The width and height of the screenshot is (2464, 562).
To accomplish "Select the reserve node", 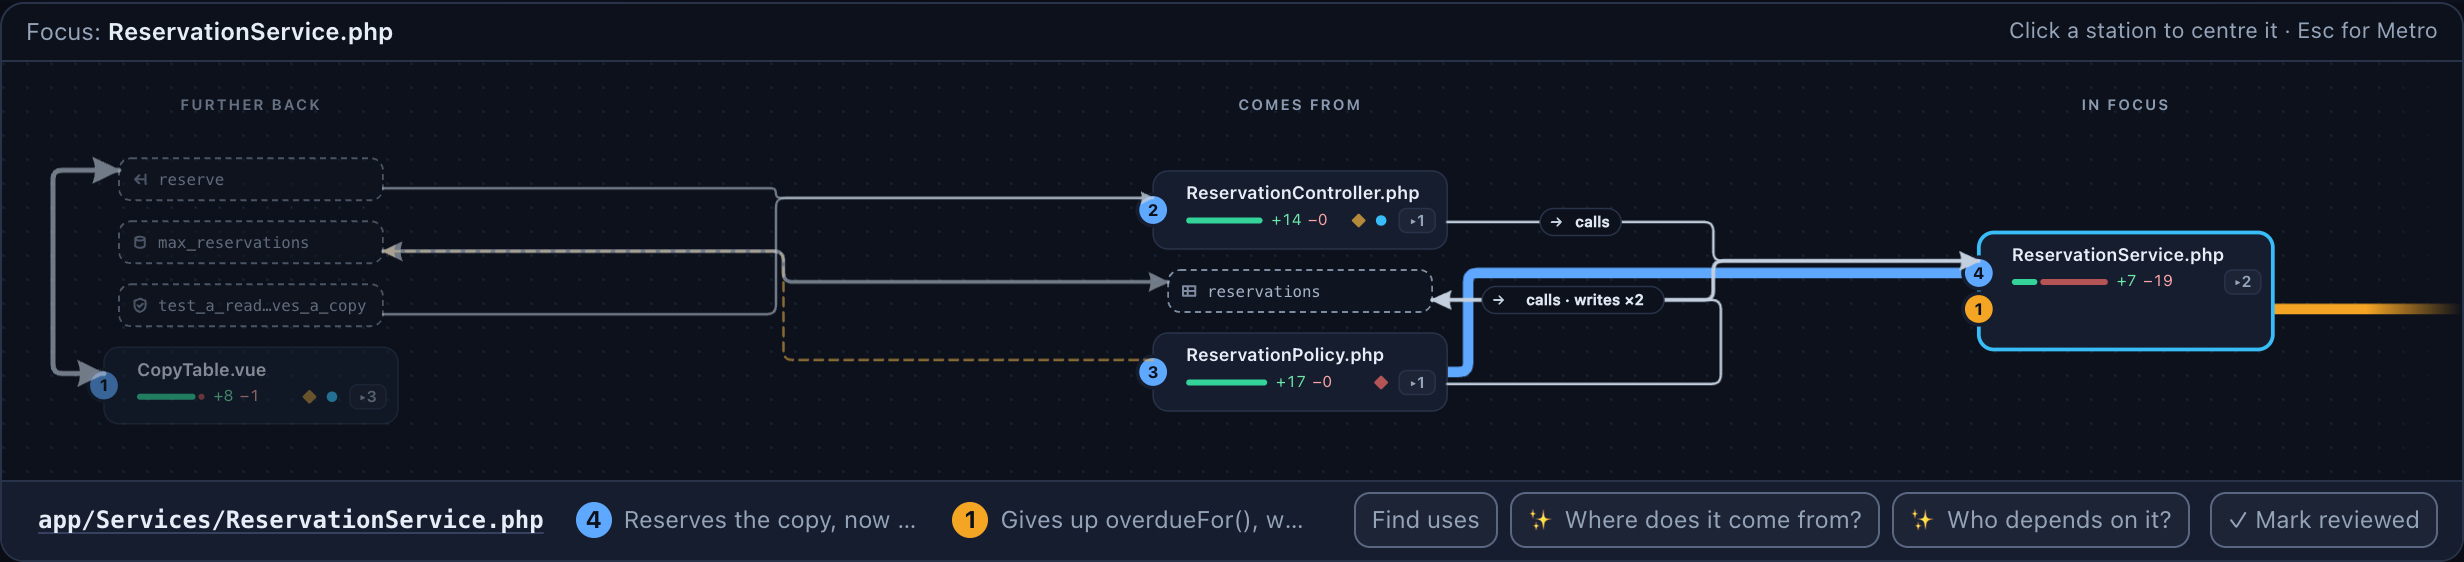I will (251, 179).
